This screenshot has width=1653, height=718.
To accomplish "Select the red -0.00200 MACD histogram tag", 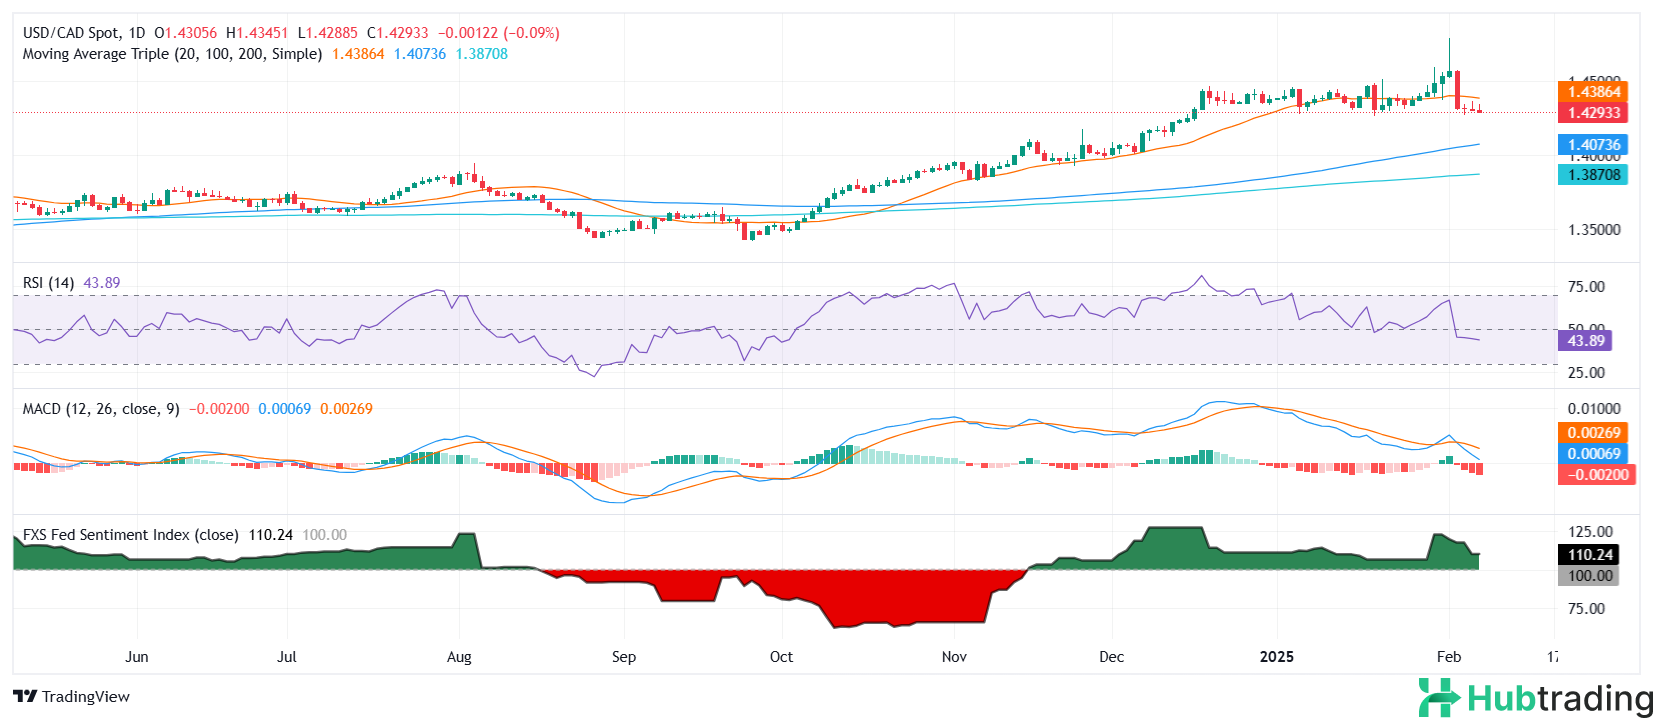I will (1596, 475).
